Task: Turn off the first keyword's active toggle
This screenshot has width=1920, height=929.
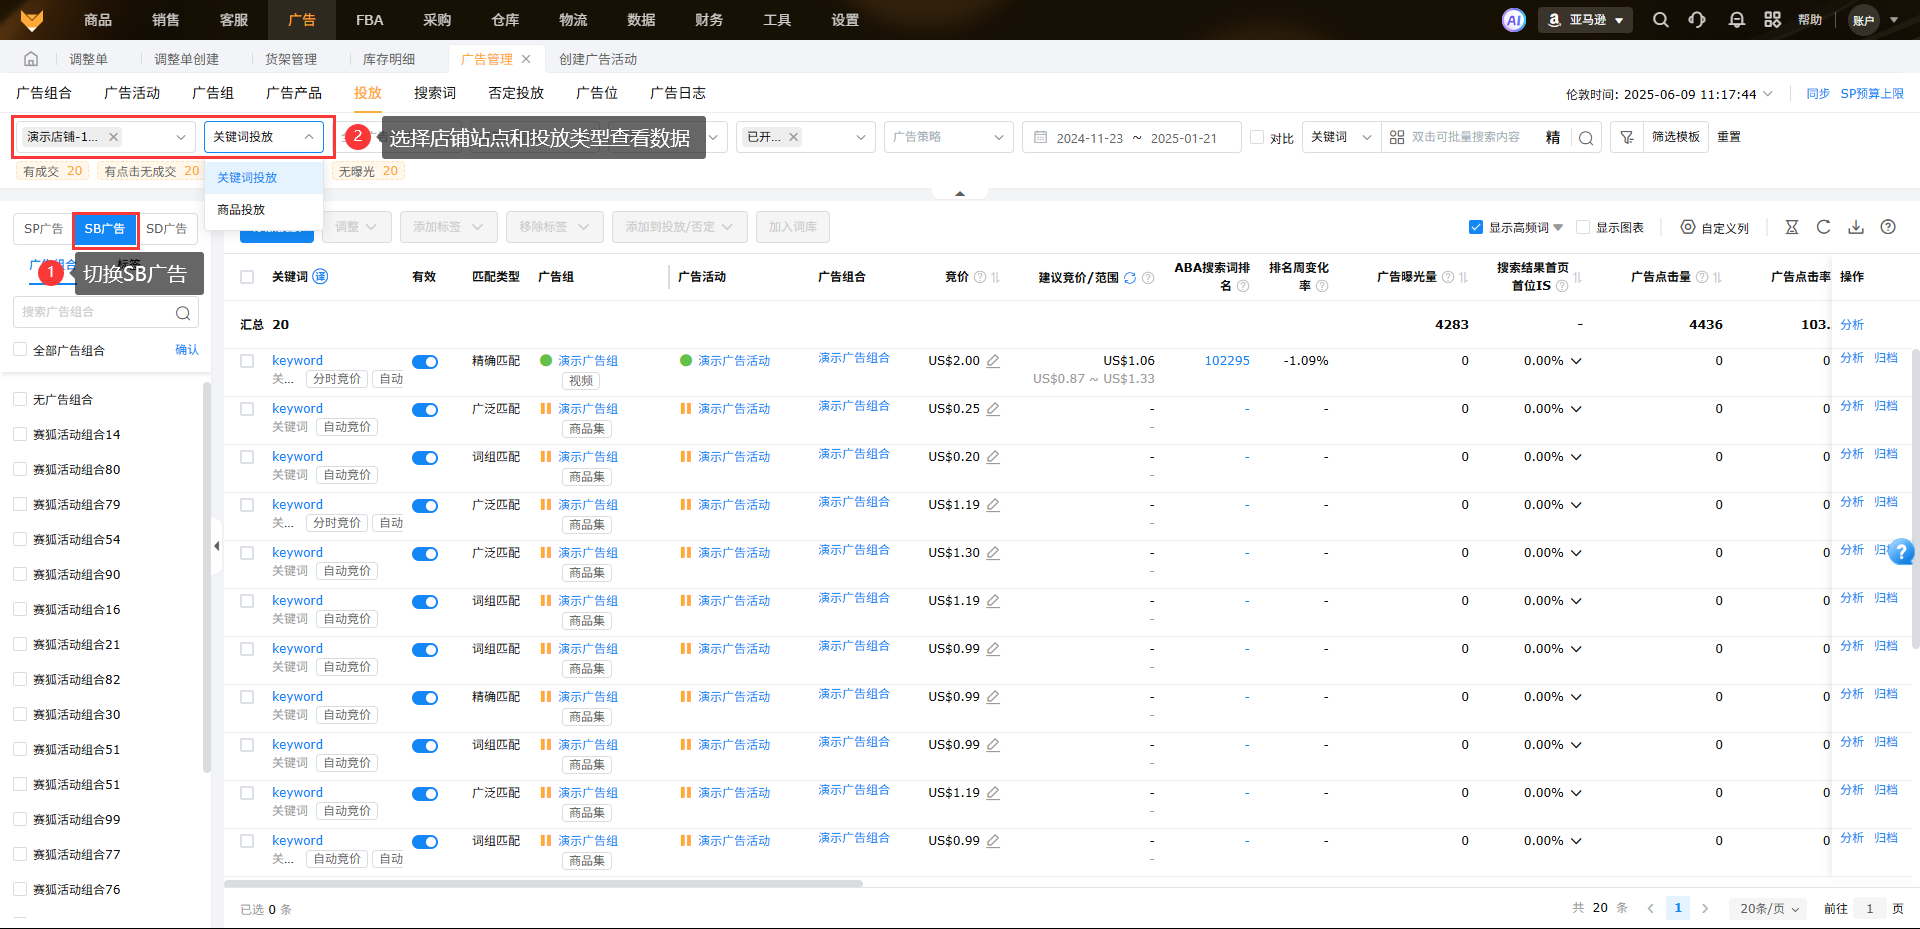Action: click(425, 362)
